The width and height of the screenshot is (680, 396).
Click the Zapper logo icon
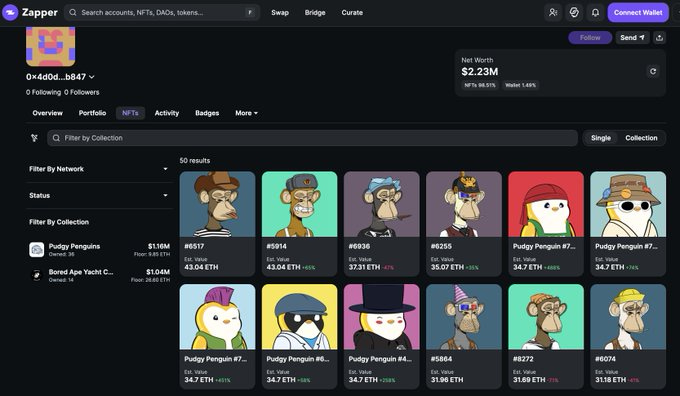(x=10, y=12)
